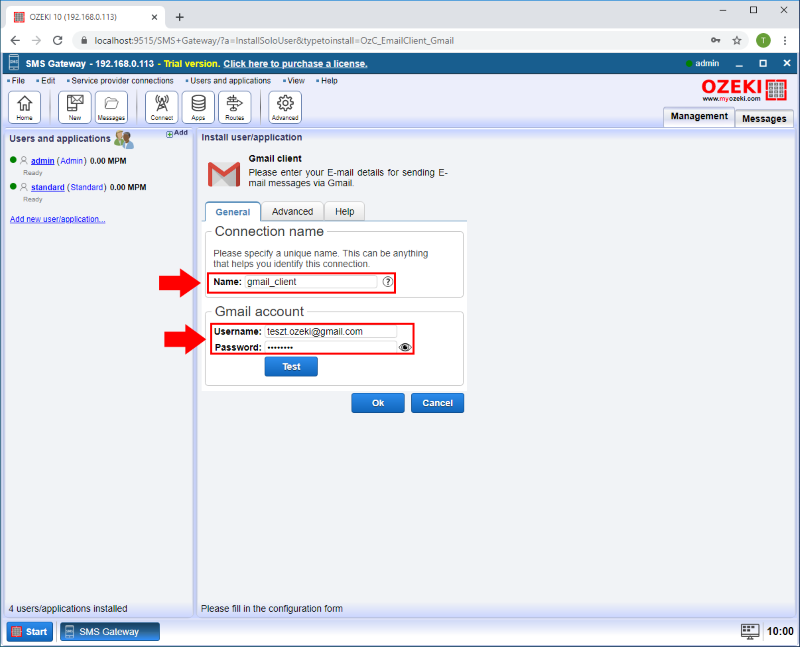This screenshot has width=800, height=647.
Task: Click the Routes signpost toolbar icon
Action: click(x=235, y=107)
